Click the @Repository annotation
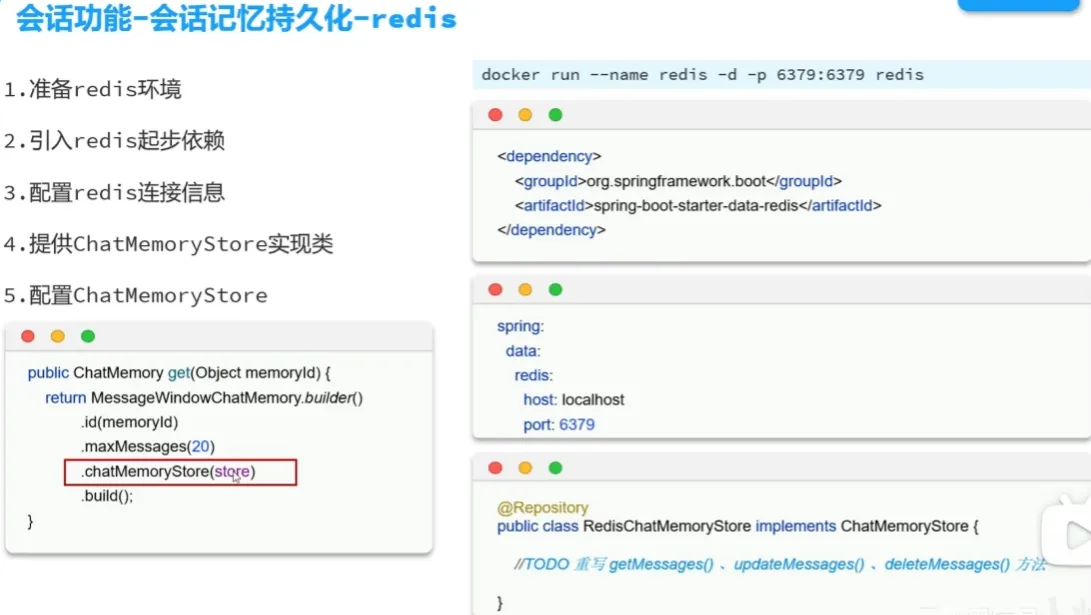Viewport: 1091px width, 615px height. (x=543, y=508)
